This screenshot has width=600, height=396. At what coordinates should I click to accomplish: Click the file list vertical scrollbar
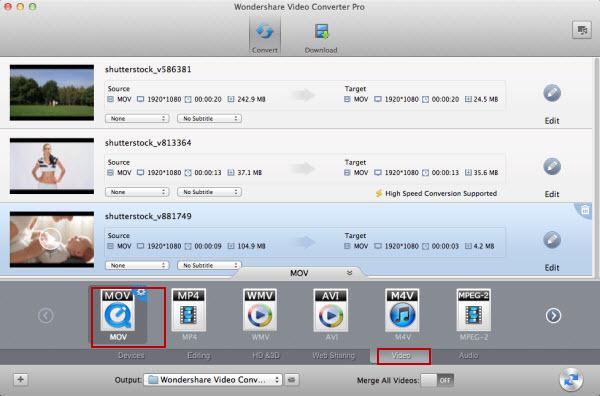click(x=596, y=168)
